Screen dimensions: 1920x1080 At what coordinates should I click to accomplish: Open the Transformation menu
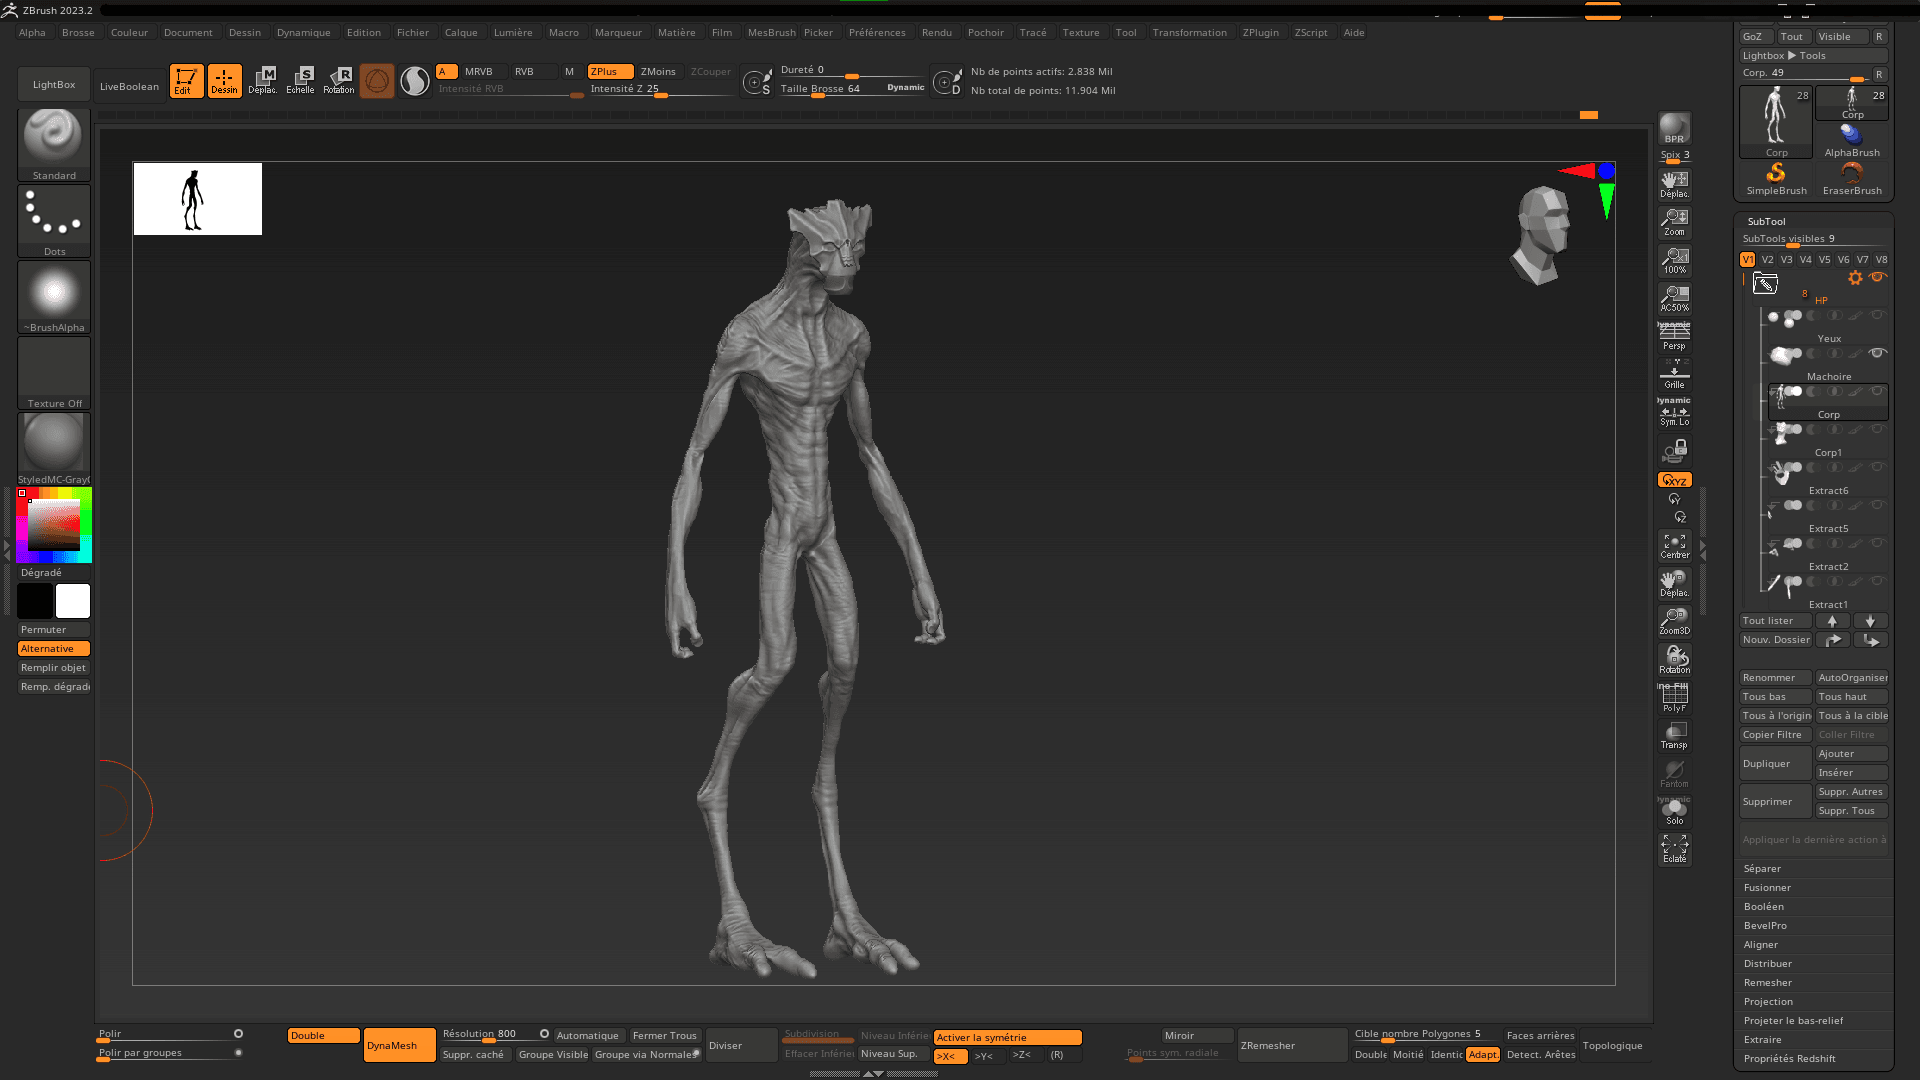(1189, 33)
